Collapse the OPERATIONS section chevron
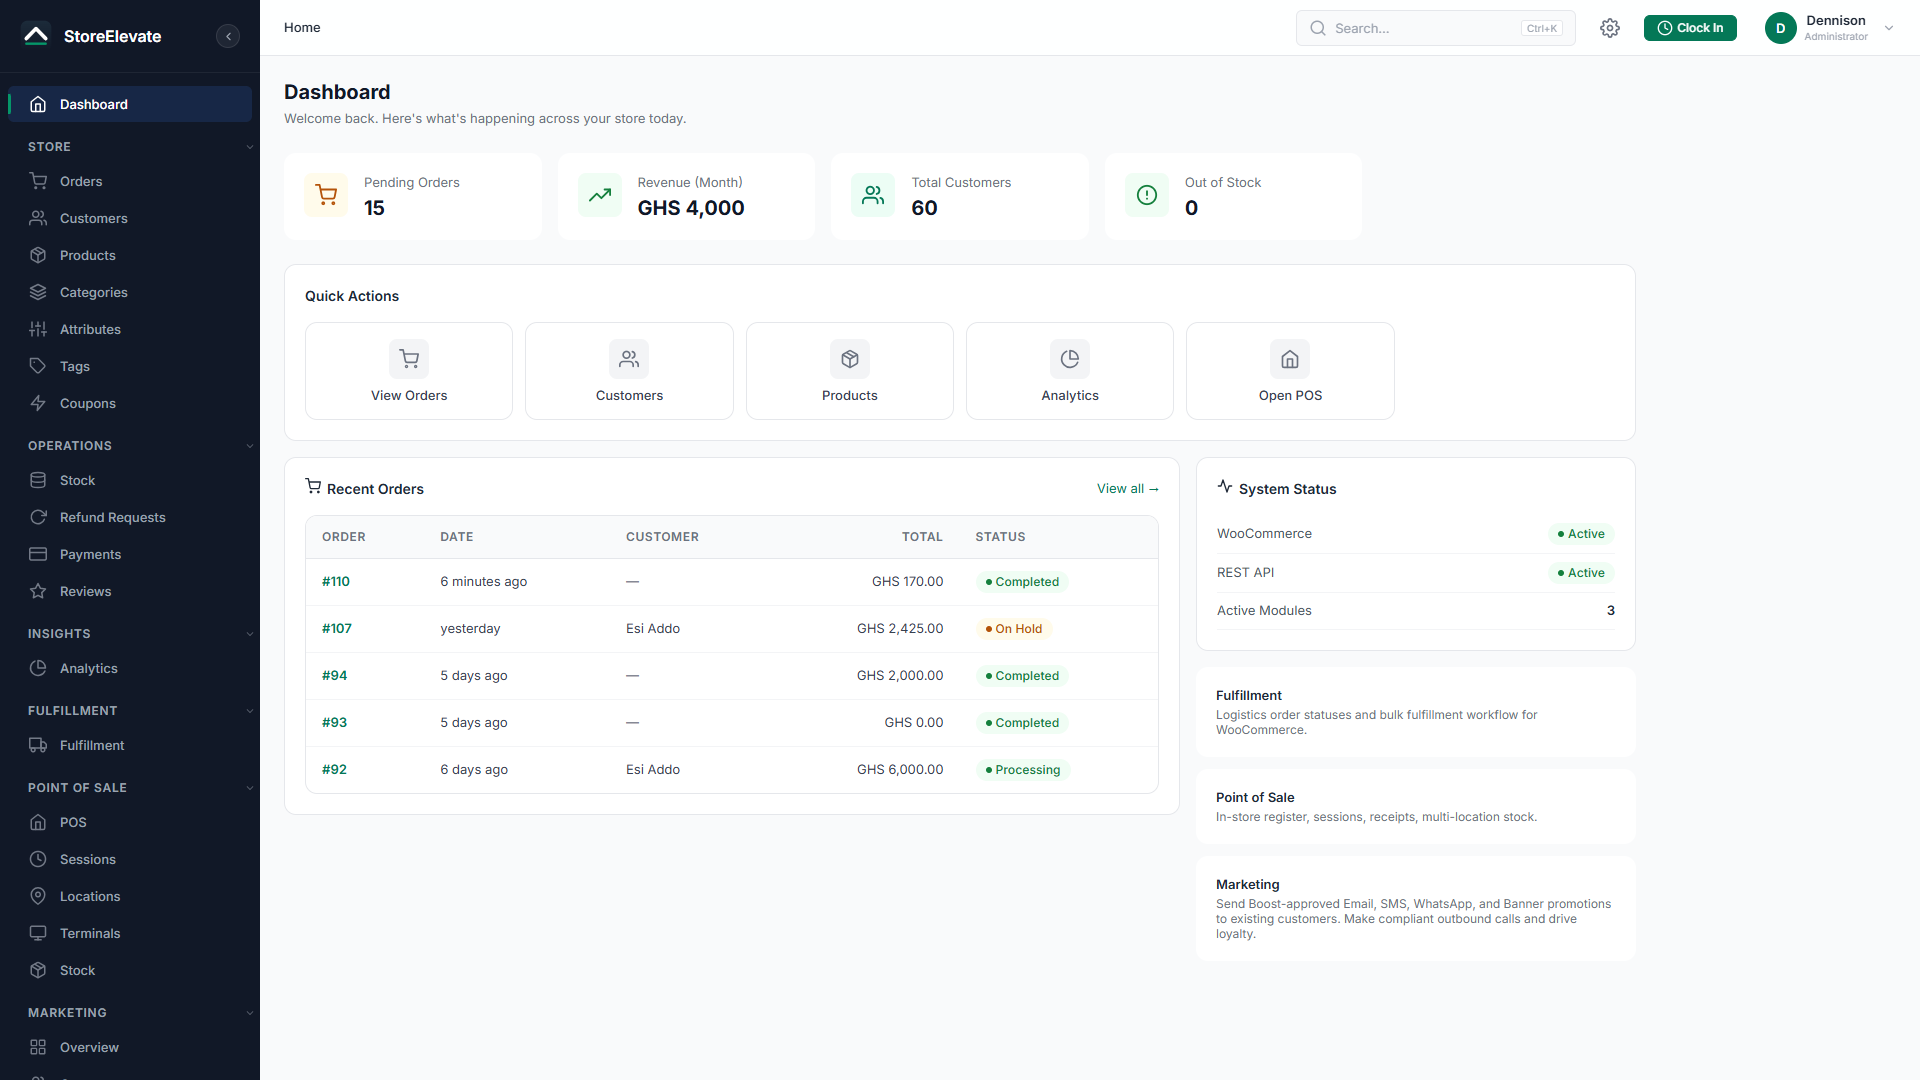1920x1080 pixels. (x=249, y=446)
